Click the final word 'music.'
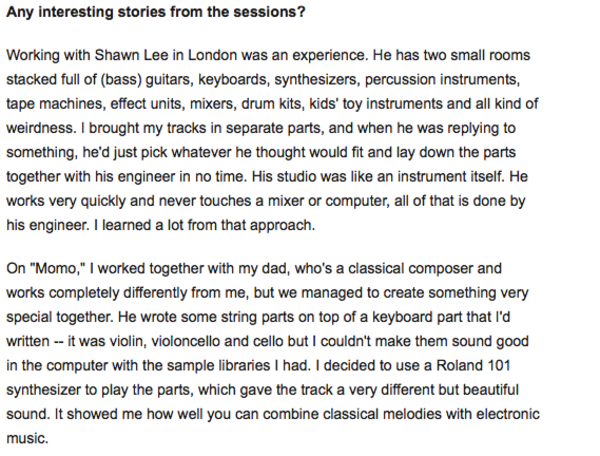 coord(27,438)
